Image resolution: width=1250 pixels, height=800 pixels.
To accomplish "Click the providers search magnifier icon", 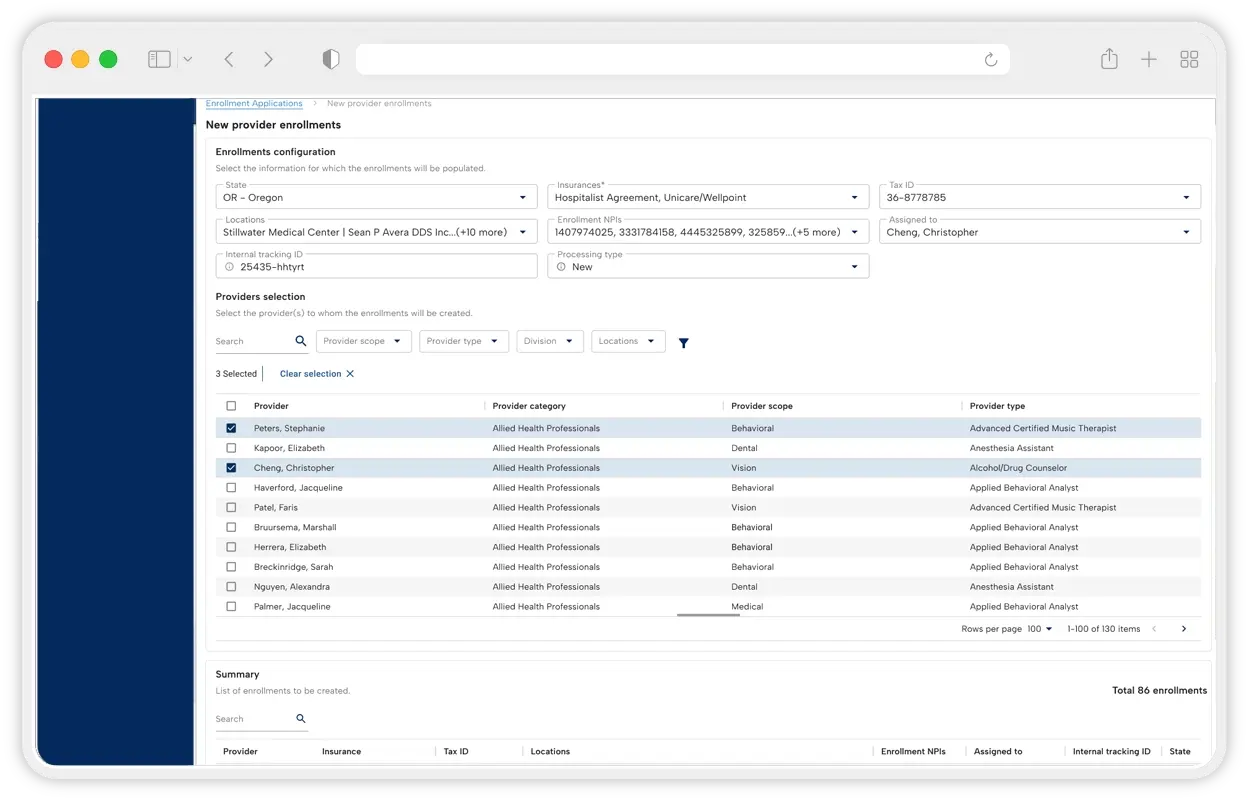I will 301,341.
